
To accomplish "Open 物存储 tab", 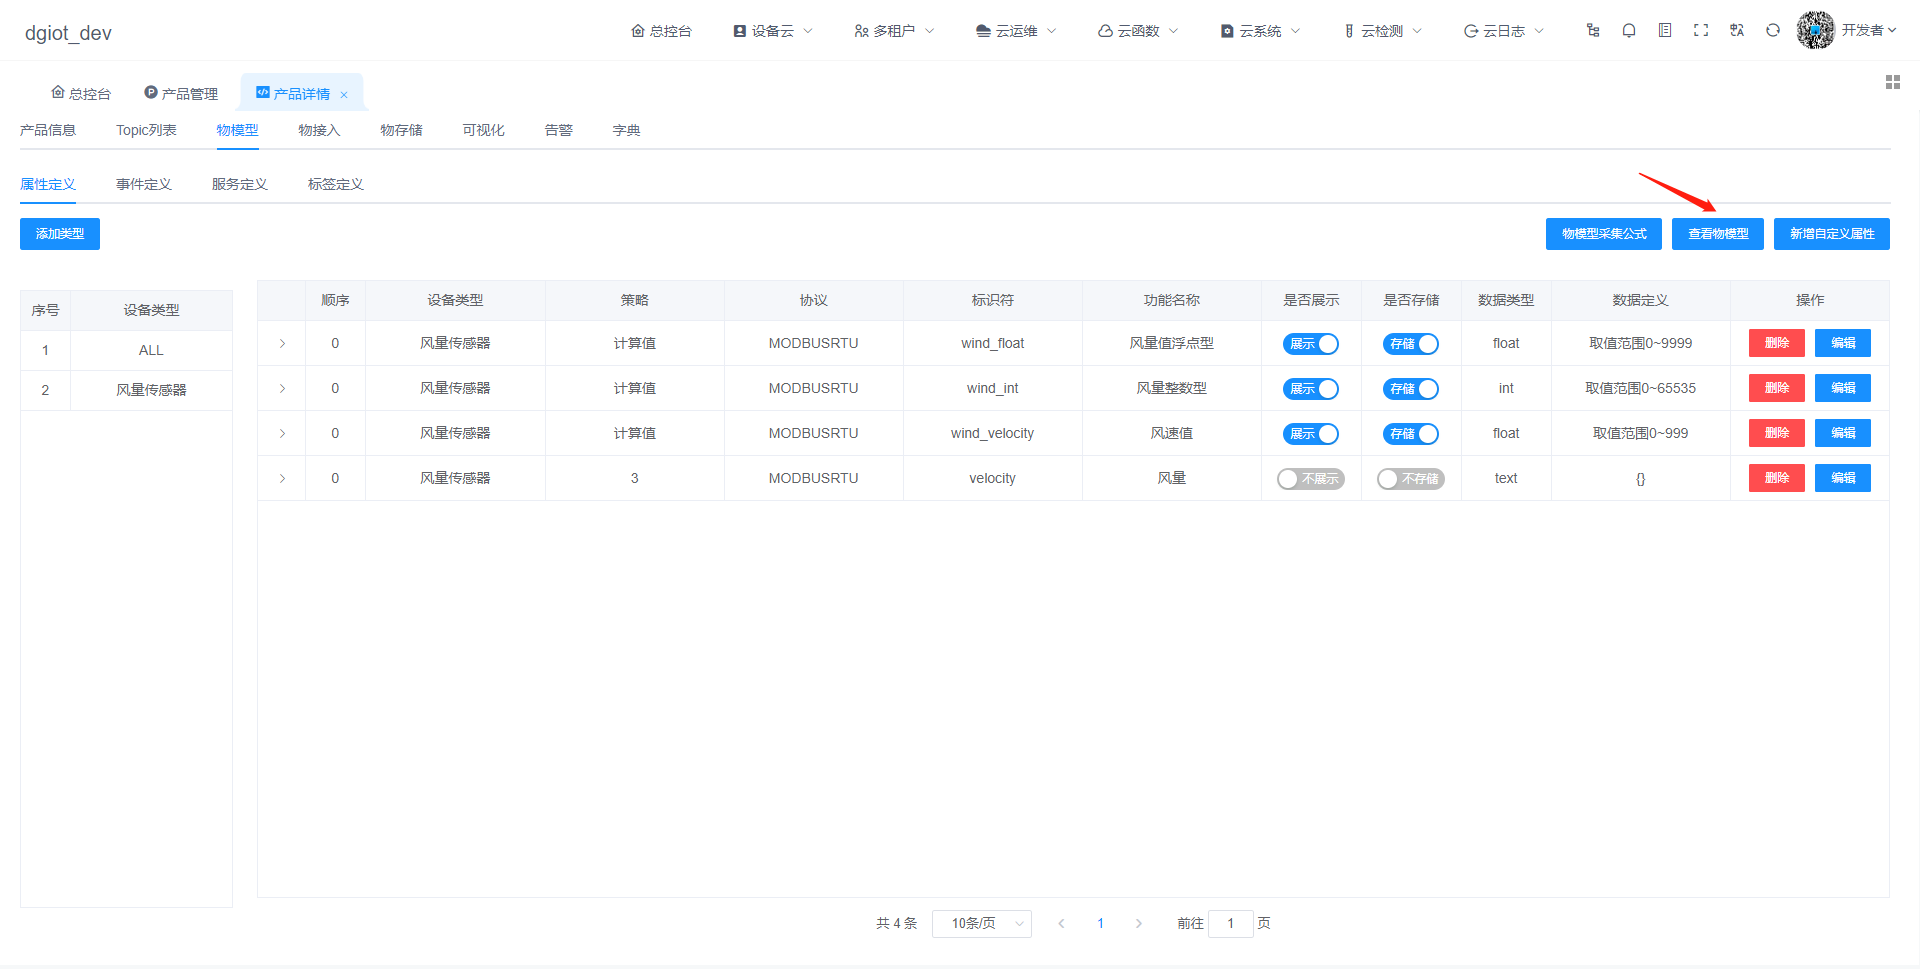I will [x=401, y=130].
